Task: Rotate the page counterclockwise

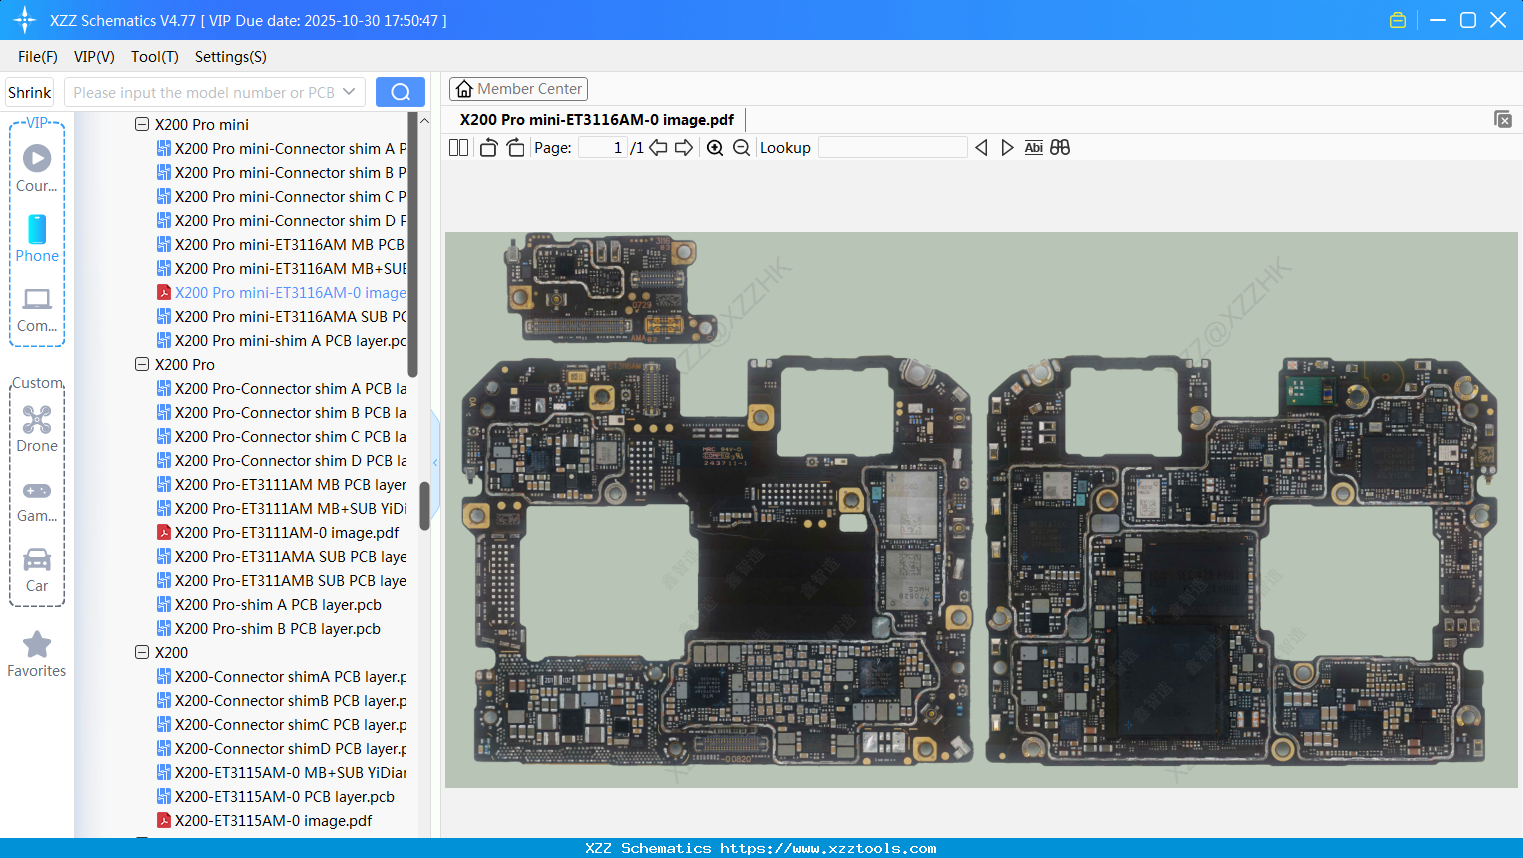Action: (x=488, y=148)
